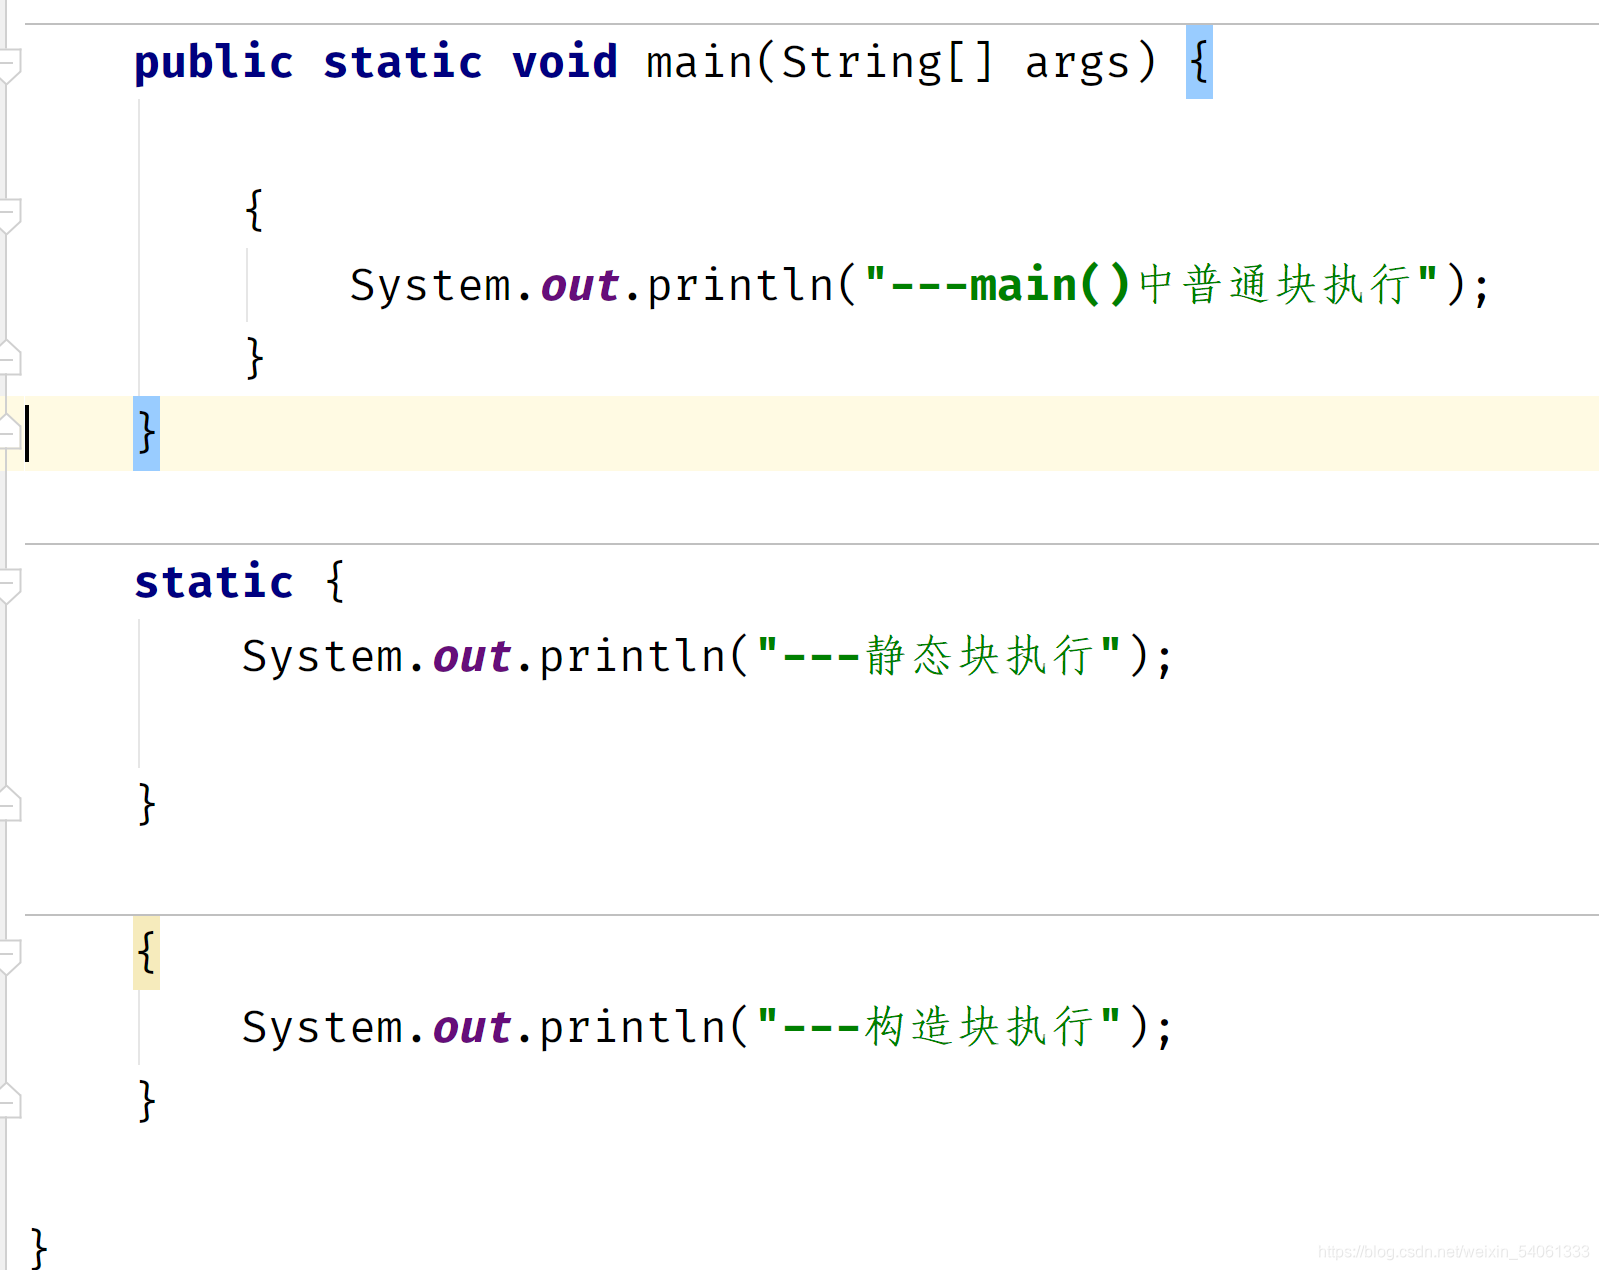
Task: Click 'out' in the main() println line
Action: [x=580, y=286]
